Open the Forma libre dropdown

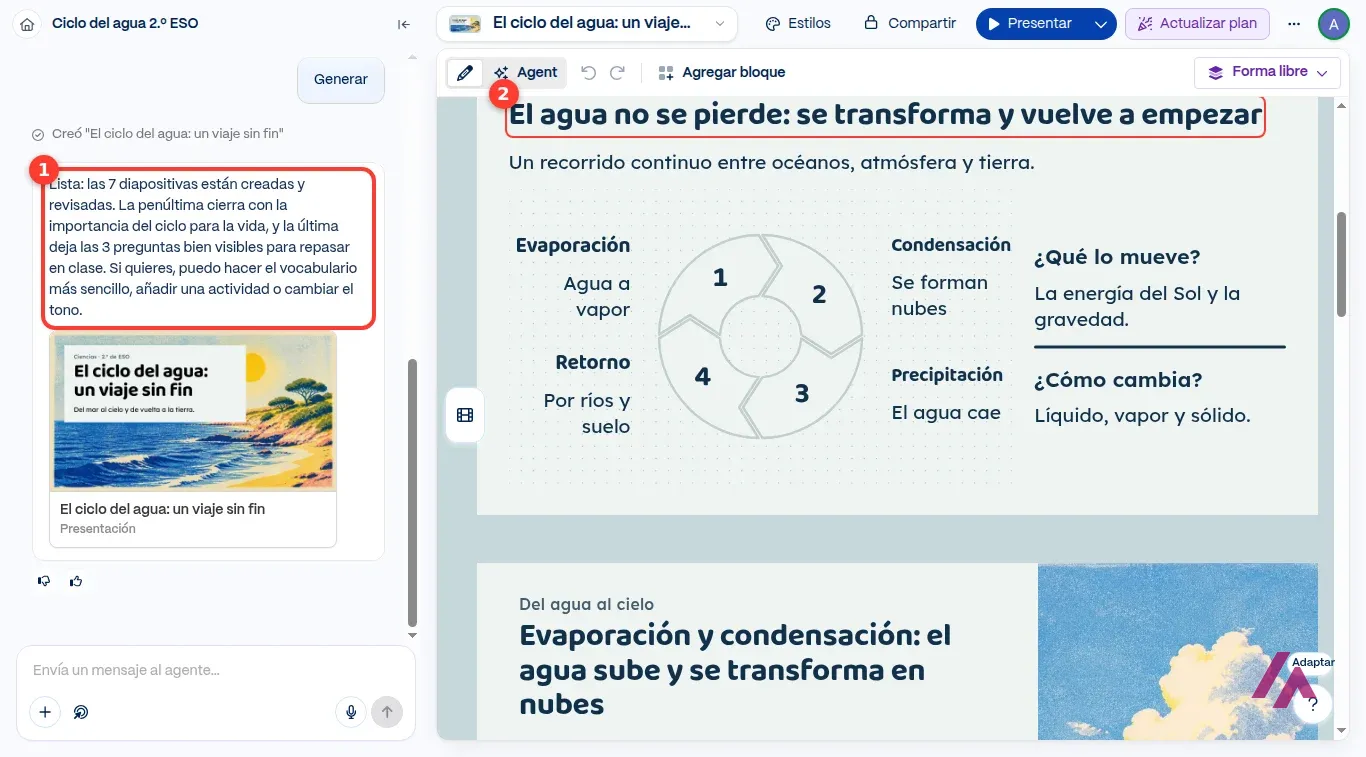click(1267, 73)
